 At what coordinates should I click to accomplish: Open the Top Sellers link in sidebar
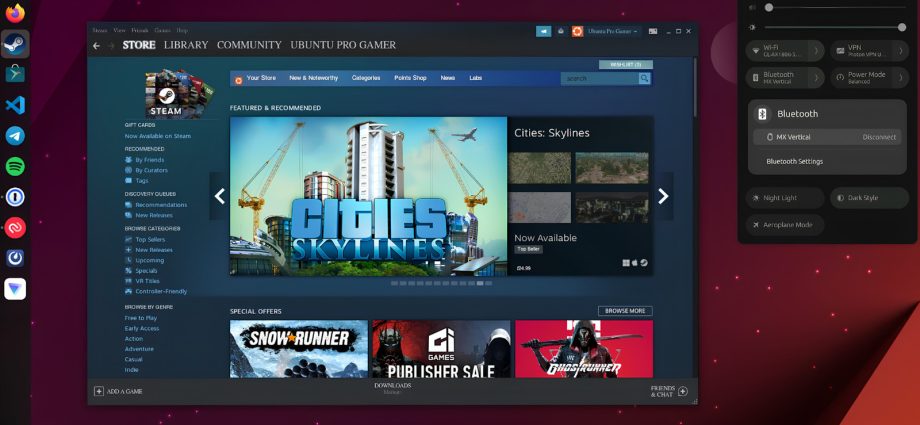pos(150,240)
